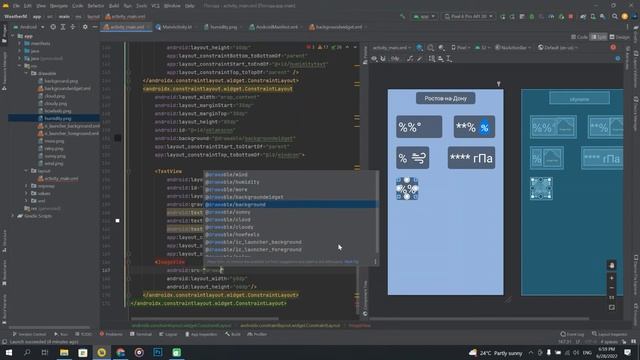Switch to Code view mode

coord(579,37)
